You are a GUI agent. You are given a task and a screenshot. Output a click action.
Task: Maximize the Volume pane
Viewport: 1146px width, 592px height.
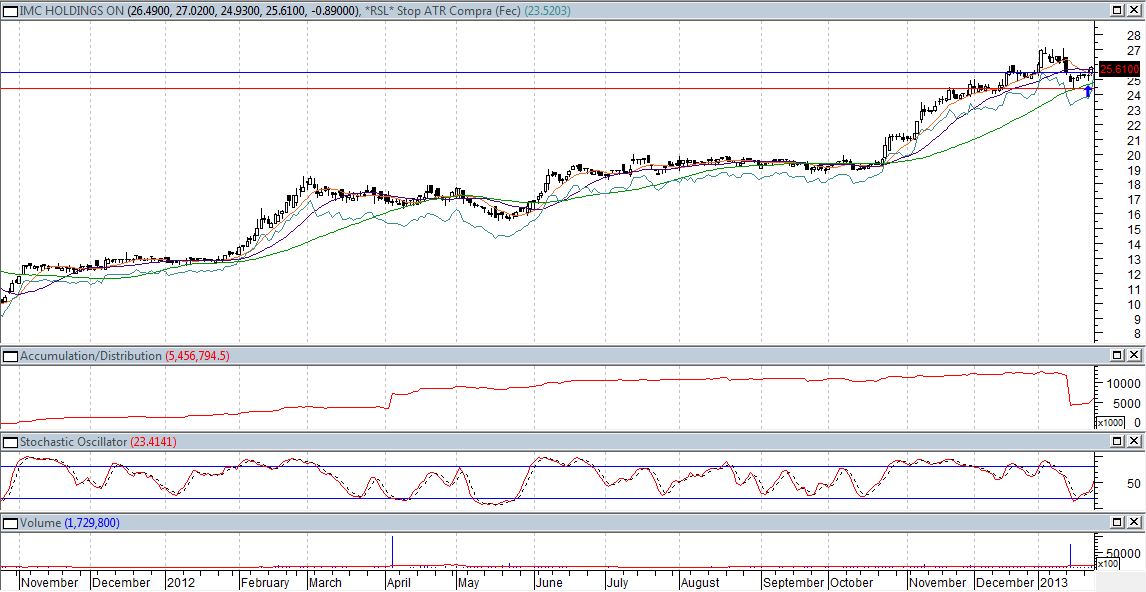tap(1119, 523)
